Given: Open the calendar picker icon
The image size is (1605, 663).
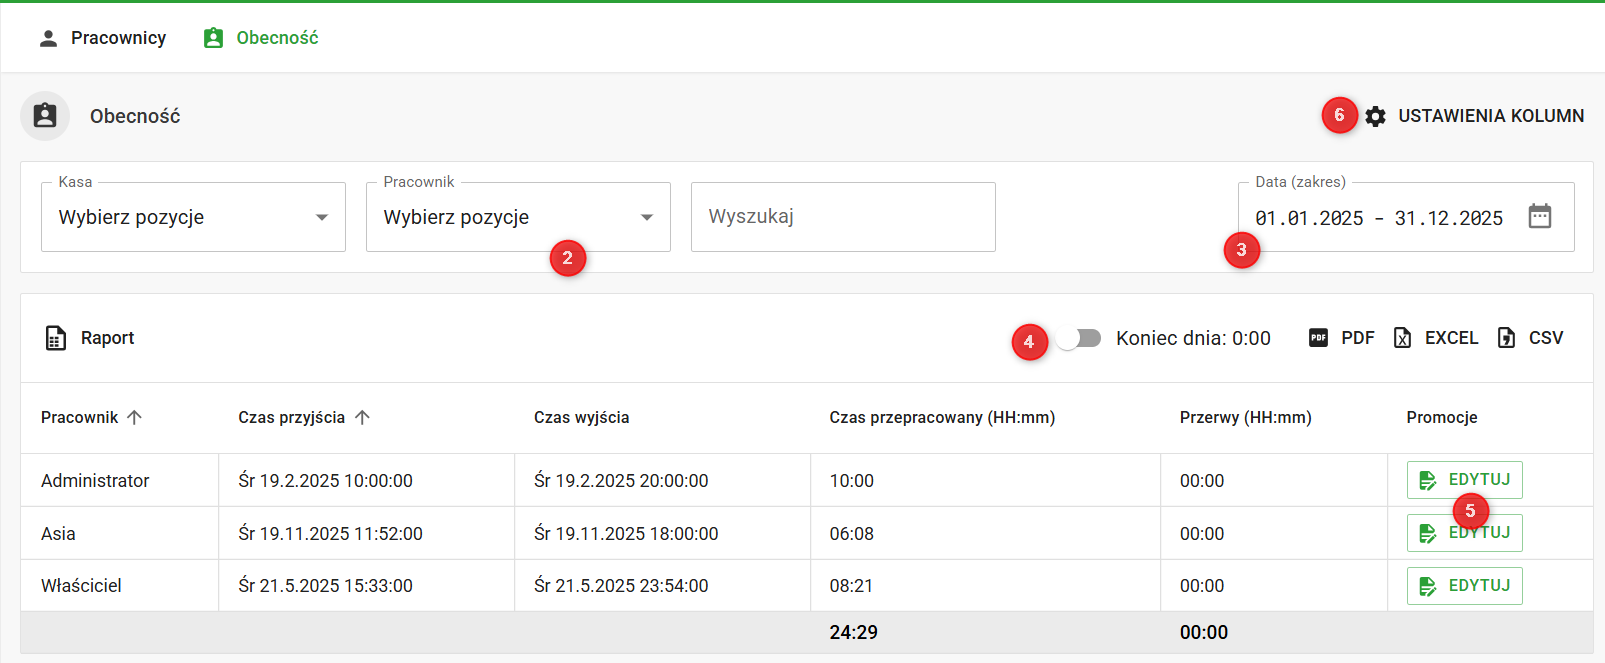Looking at the screenshot, I should click(x=1540, y=216).
